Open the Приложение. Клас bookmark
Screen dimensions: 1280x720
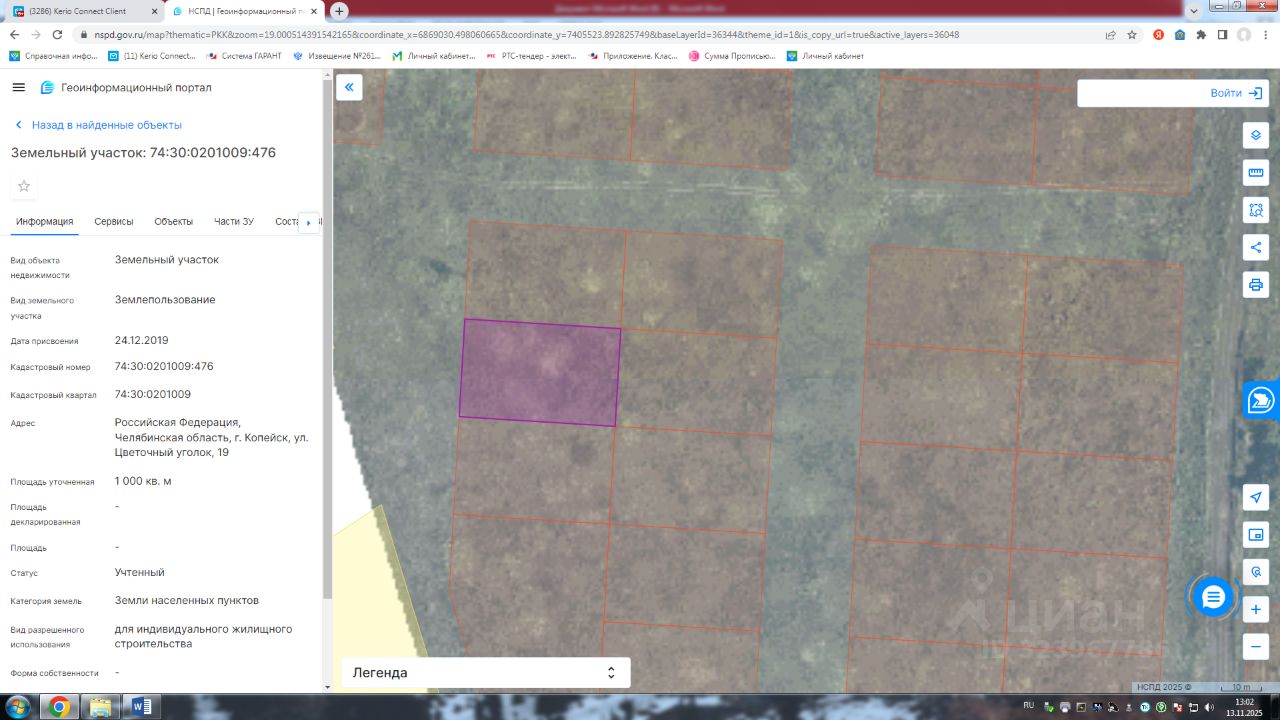click(x=633, y=56)
